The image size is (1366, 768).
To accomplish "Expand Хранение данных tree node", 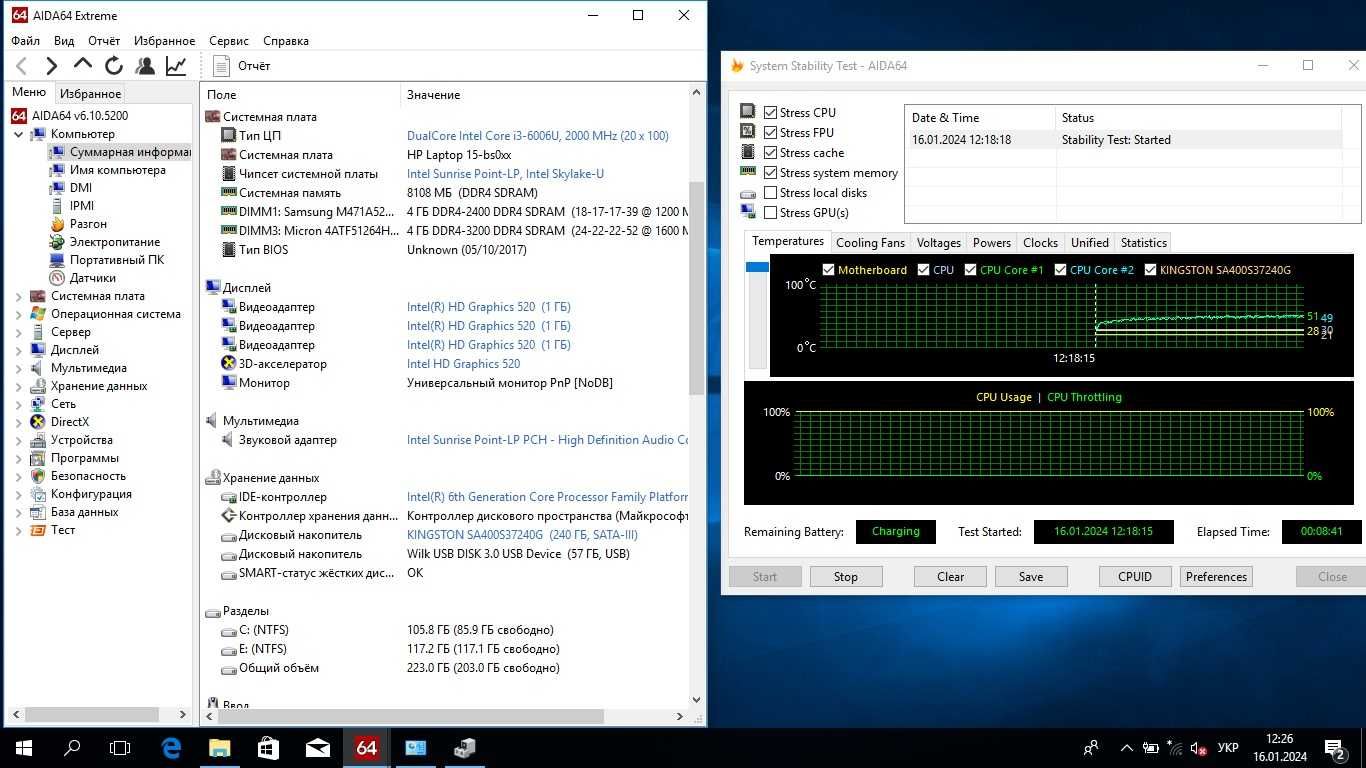I will point(18,386).
